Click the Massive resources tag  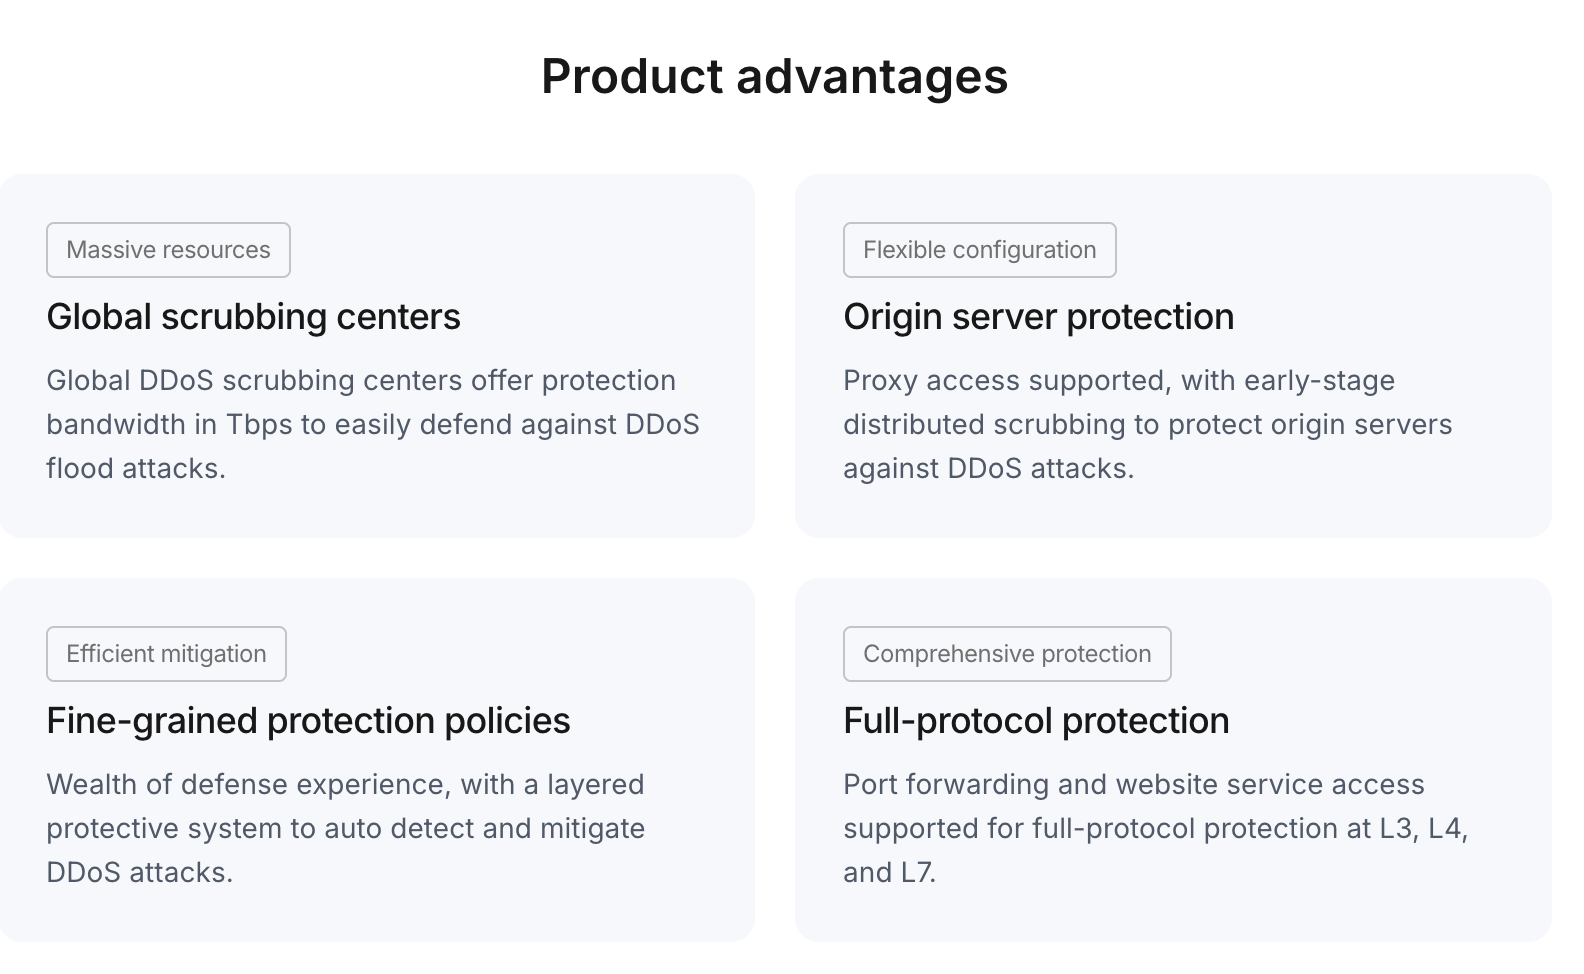pos(168,250)
